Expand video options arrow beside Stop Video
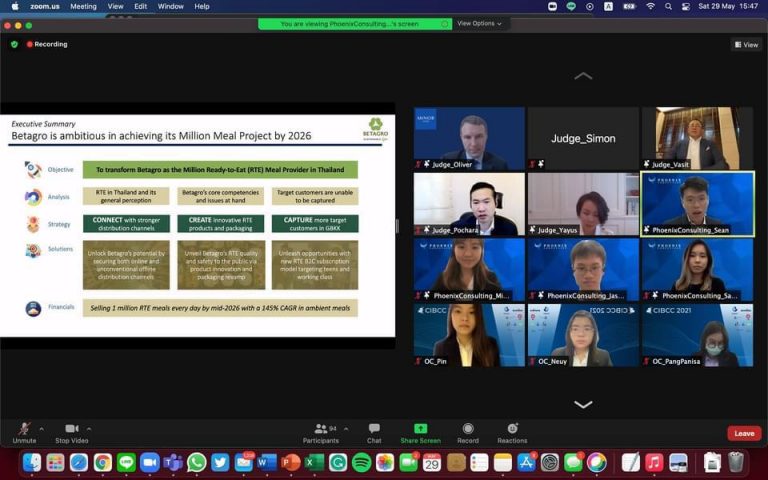The width and height of the screenshot is (768, 480). (89, 429)
